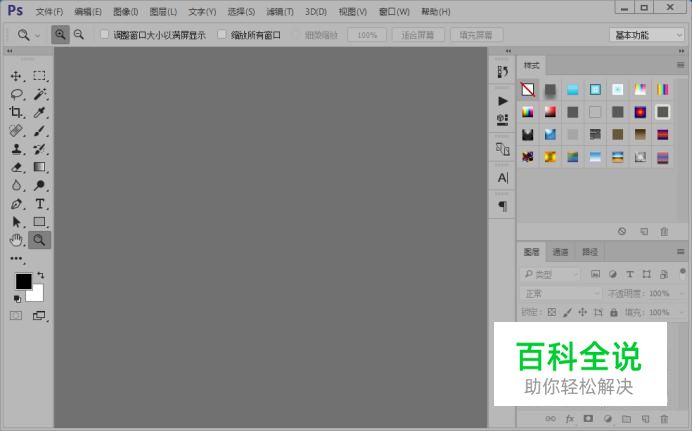Enable 调整窗口大小以满屏显示 checkbox
Image resolution: width=692 pixels, height=431 pixels.
[105, 34]
